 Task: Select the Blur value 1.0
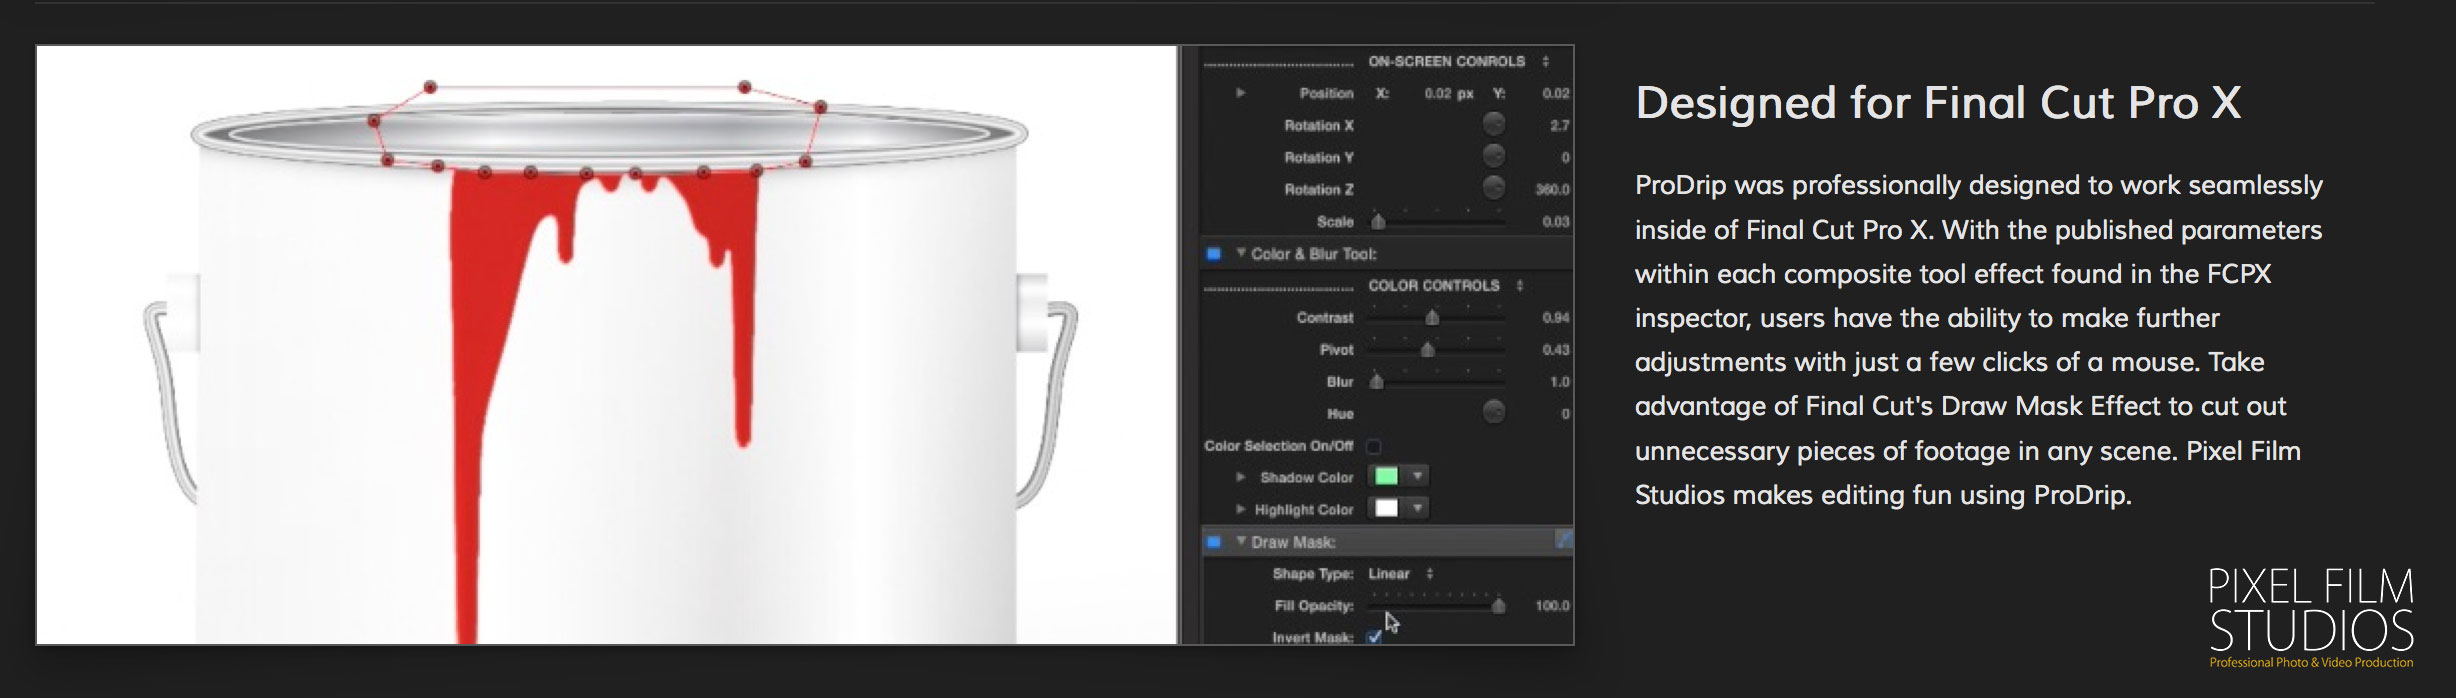pyautogui.click(x=1559, y=381)
